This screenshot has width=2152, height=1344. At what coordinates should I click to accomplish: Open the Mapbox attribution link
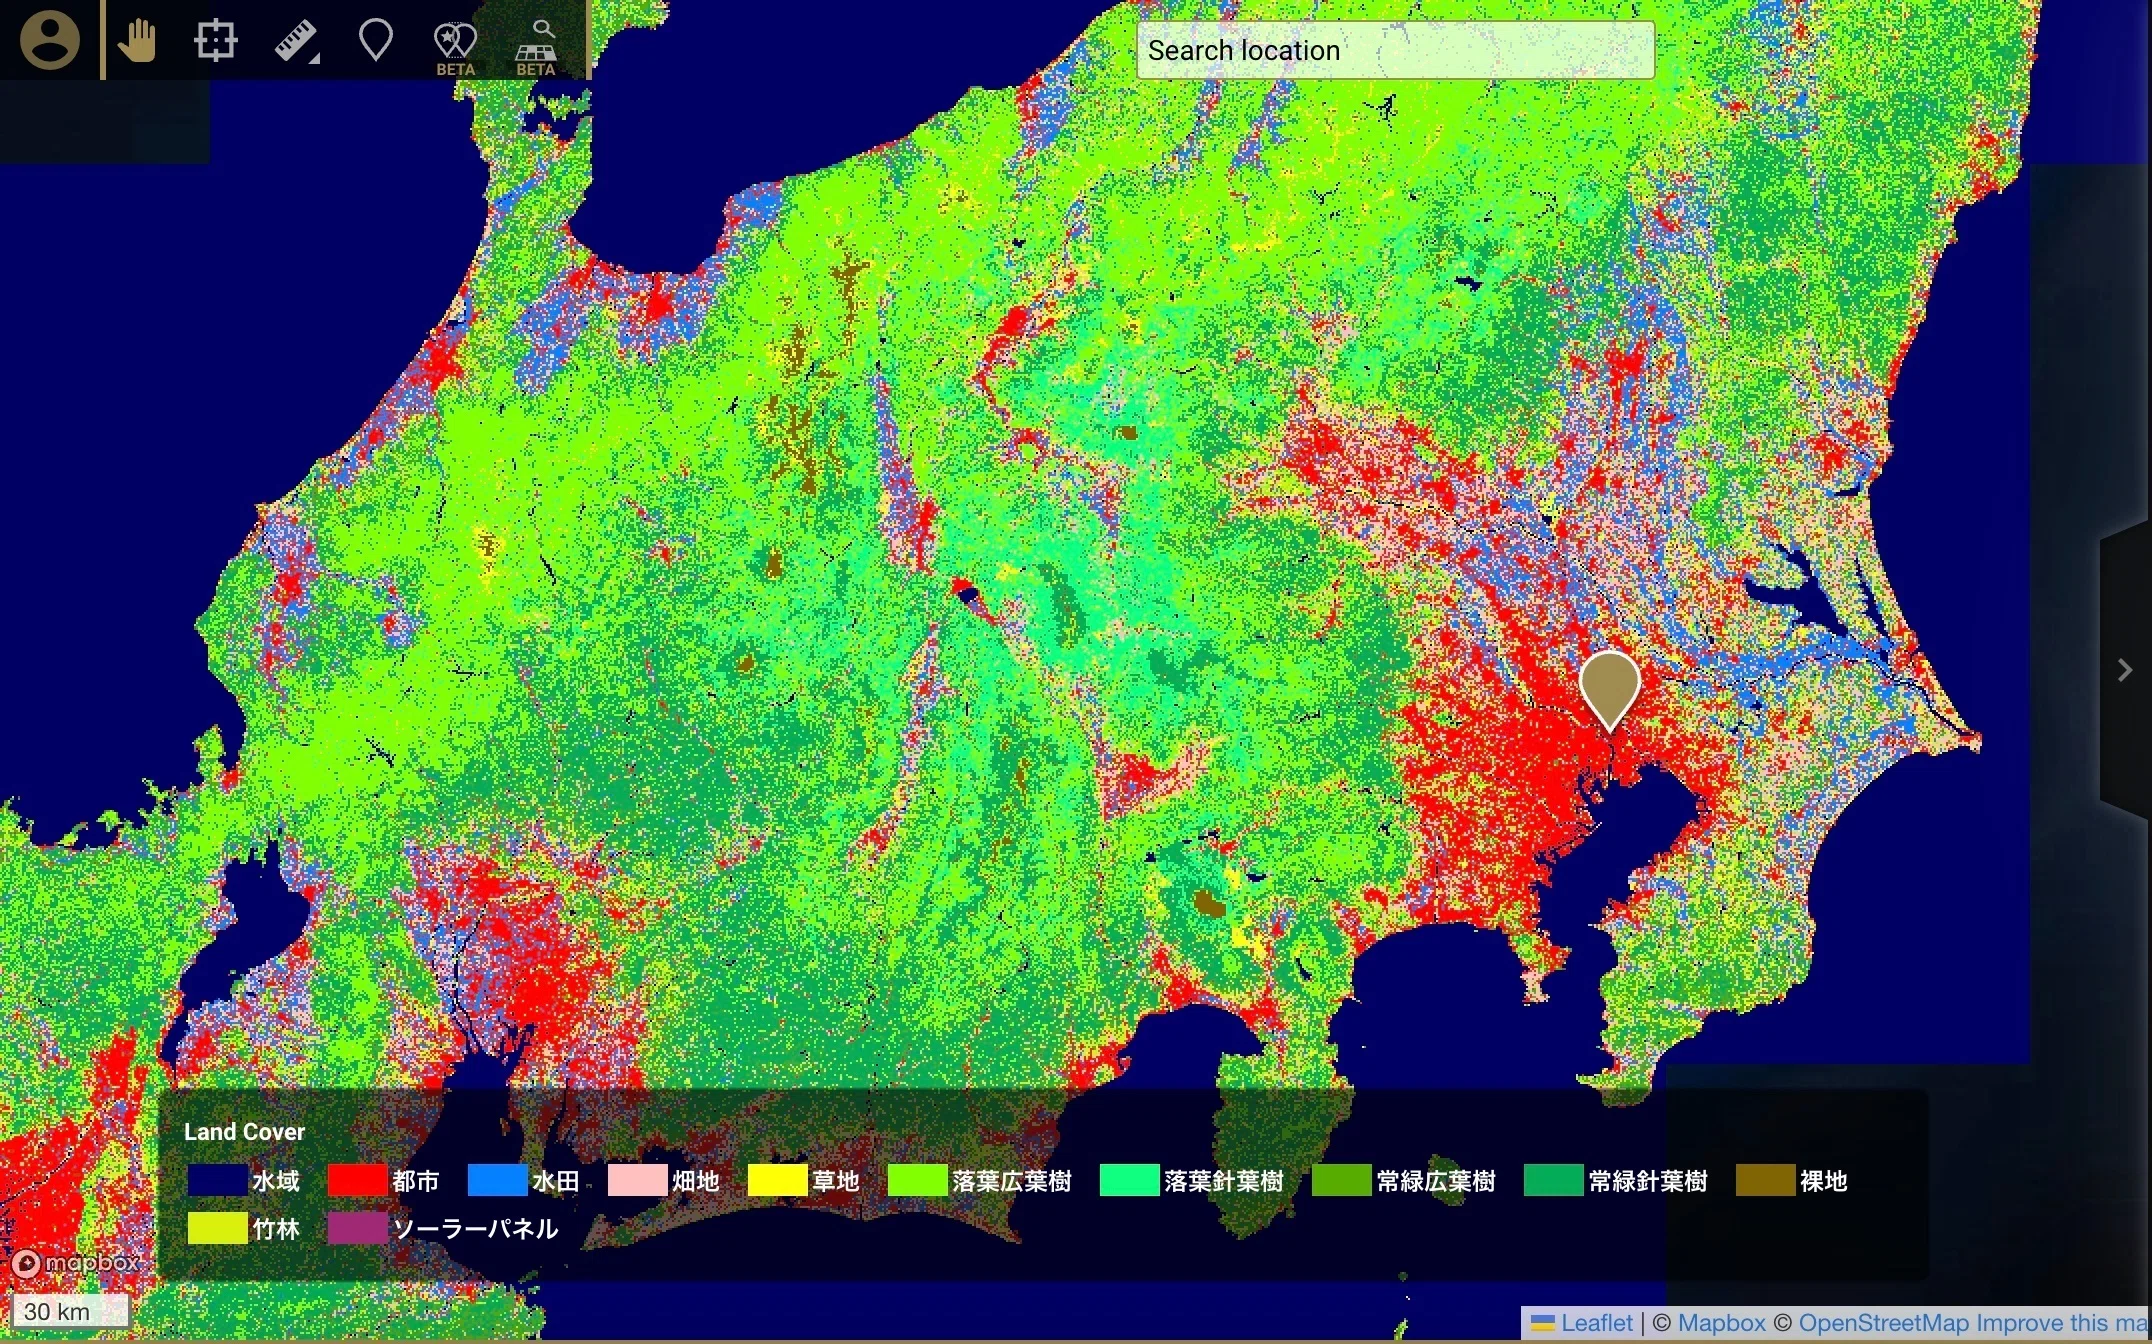(1721, 1323)
